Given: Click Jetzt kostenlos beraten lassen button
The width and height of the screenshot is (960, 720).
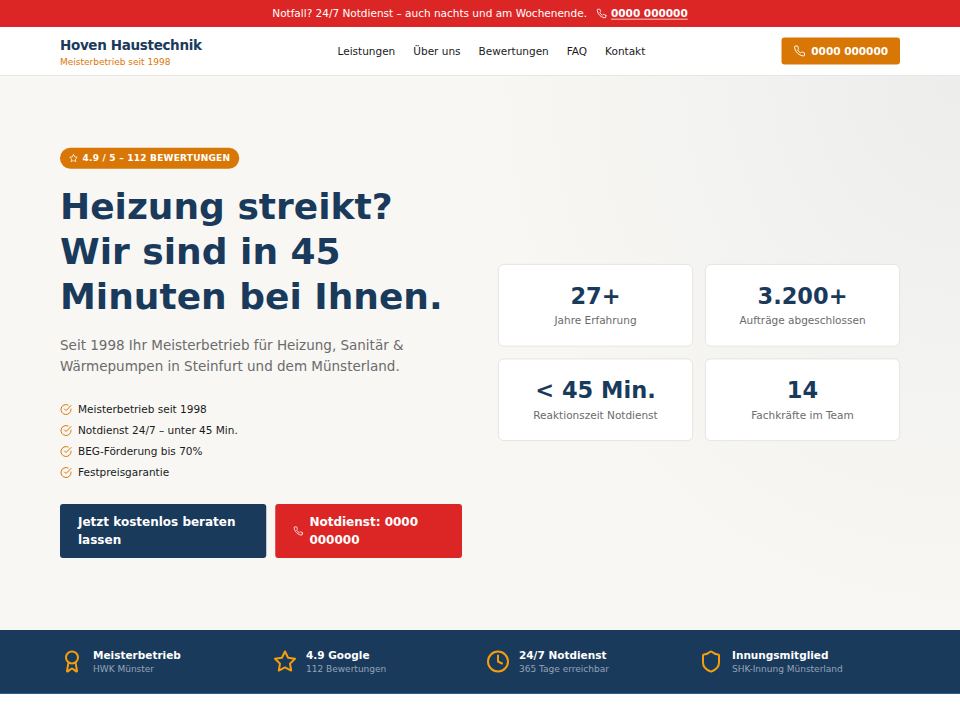Looking at the screenshot, I should 163,531.
